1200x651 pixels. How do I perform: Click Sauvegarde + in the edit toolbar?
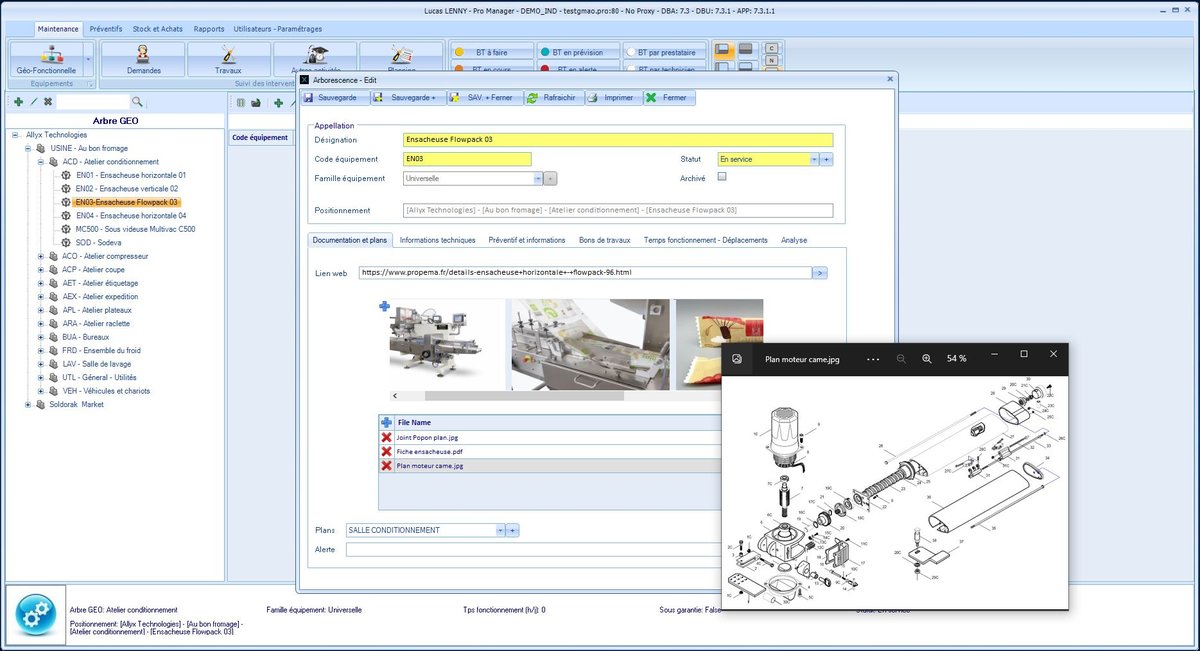click(x=406, y=98)
